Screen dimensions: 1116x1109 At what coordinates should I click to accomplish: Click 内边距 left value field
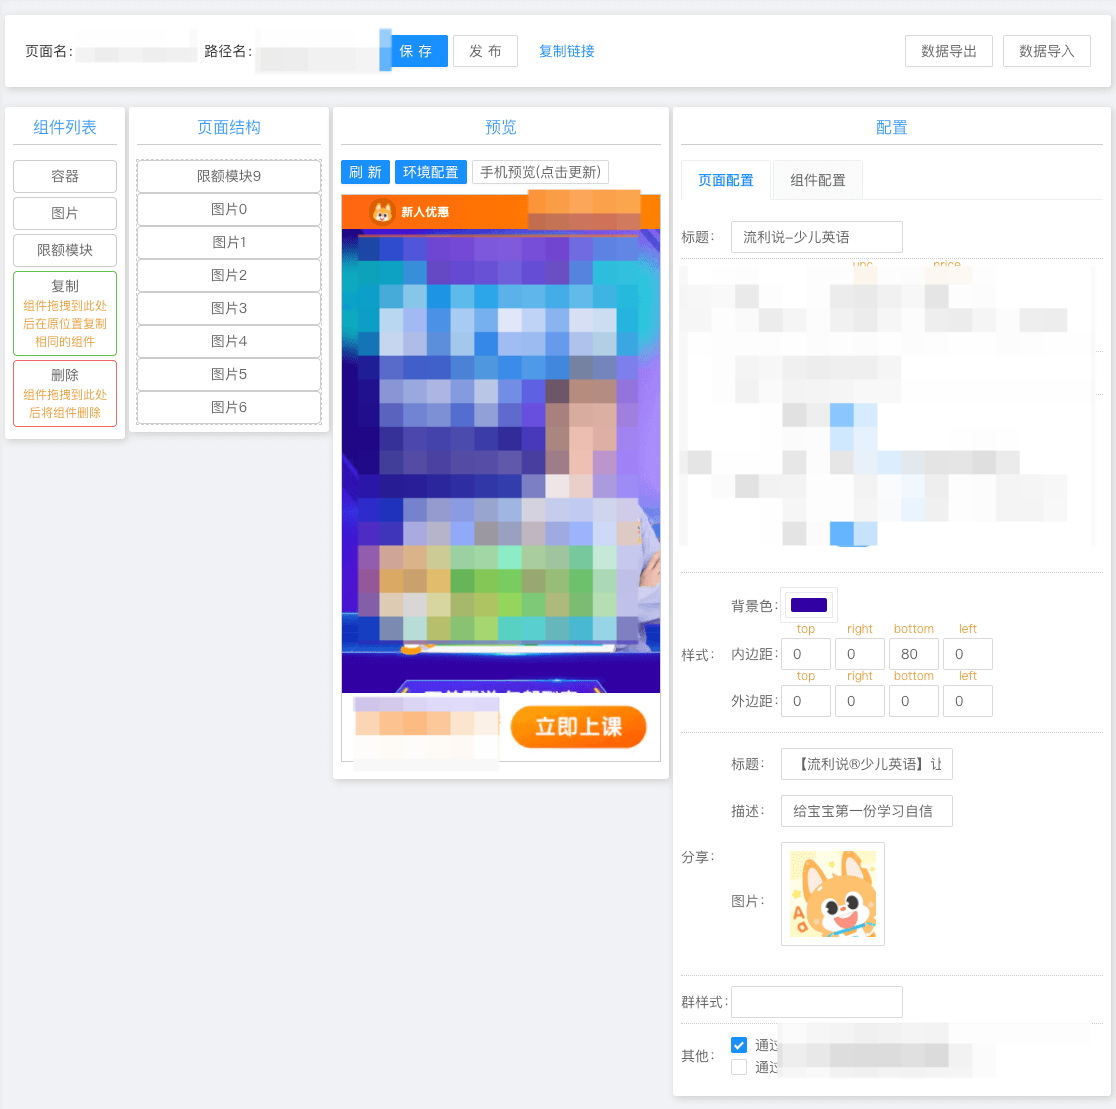pyautogui.click(x=968, y=654)
